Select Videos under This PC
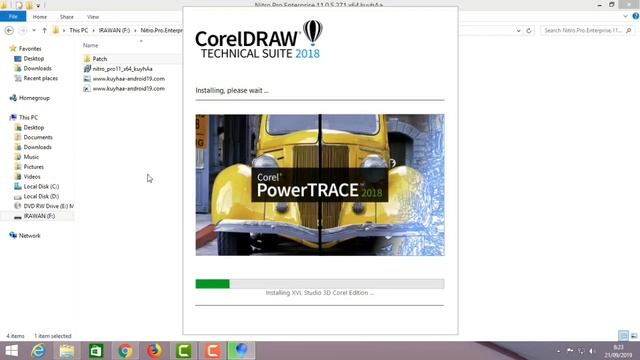The width and height of the screenshot is (640, 360). point(32,177)
